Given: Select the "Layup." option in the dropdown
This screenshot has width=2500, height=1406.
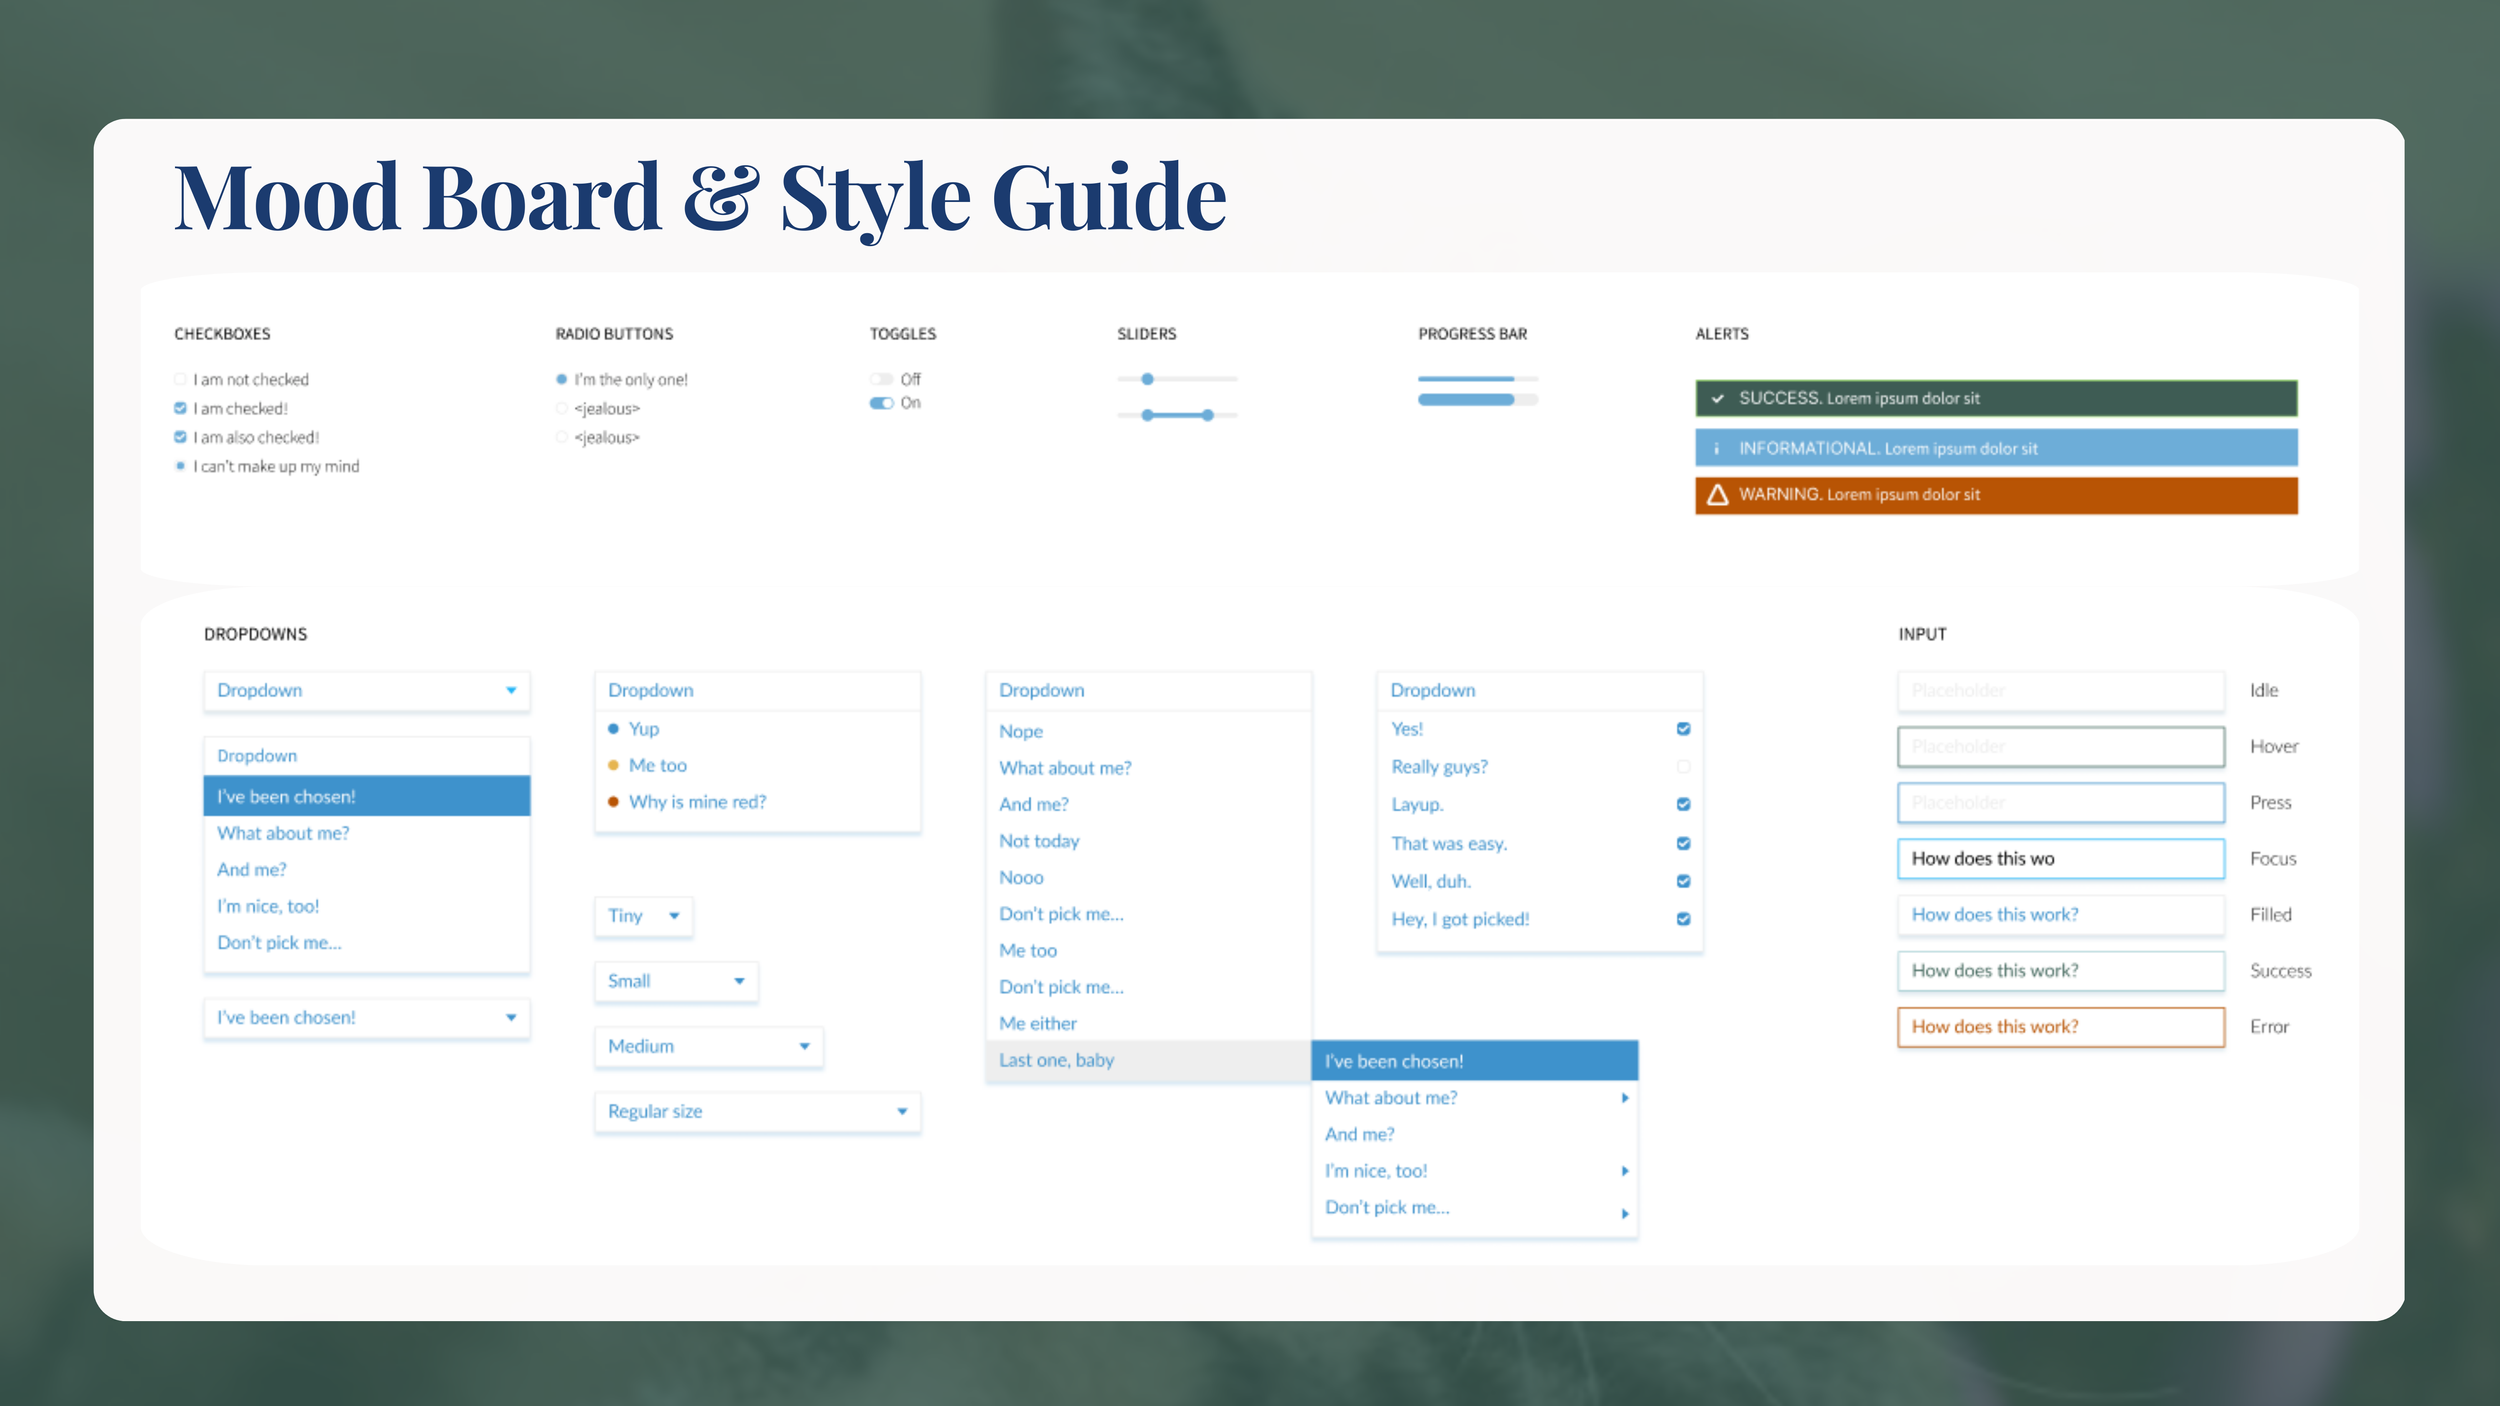Looking at the screenshot, I should click(1416, 803).
